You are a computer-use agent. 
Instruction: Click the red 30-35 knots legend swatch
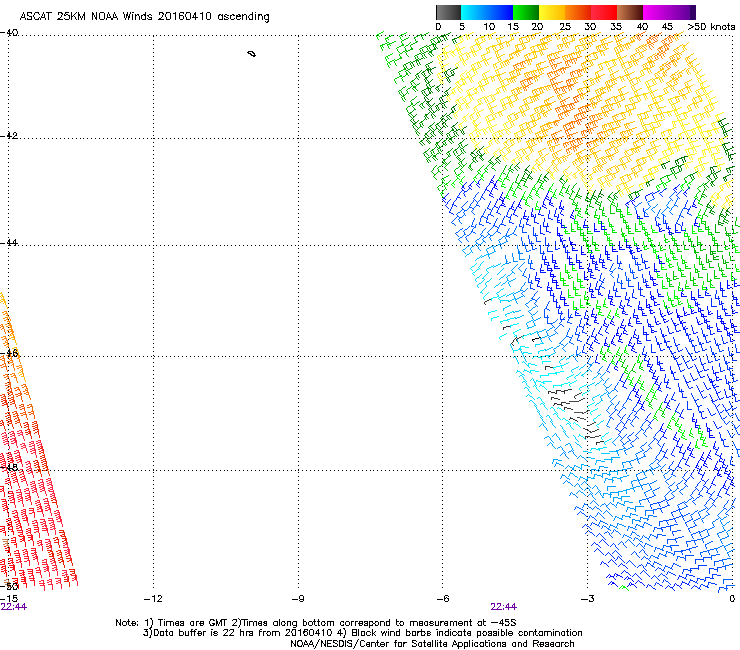604,12
